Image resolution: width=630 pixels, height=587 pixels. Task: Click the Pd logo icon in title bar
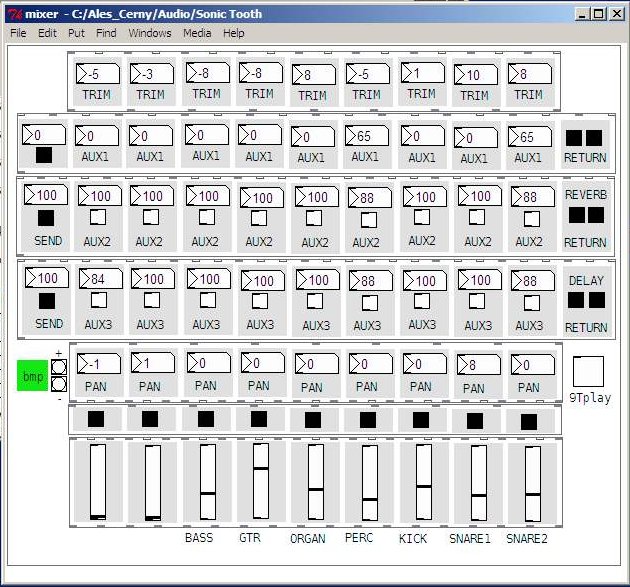coord(15,14)
